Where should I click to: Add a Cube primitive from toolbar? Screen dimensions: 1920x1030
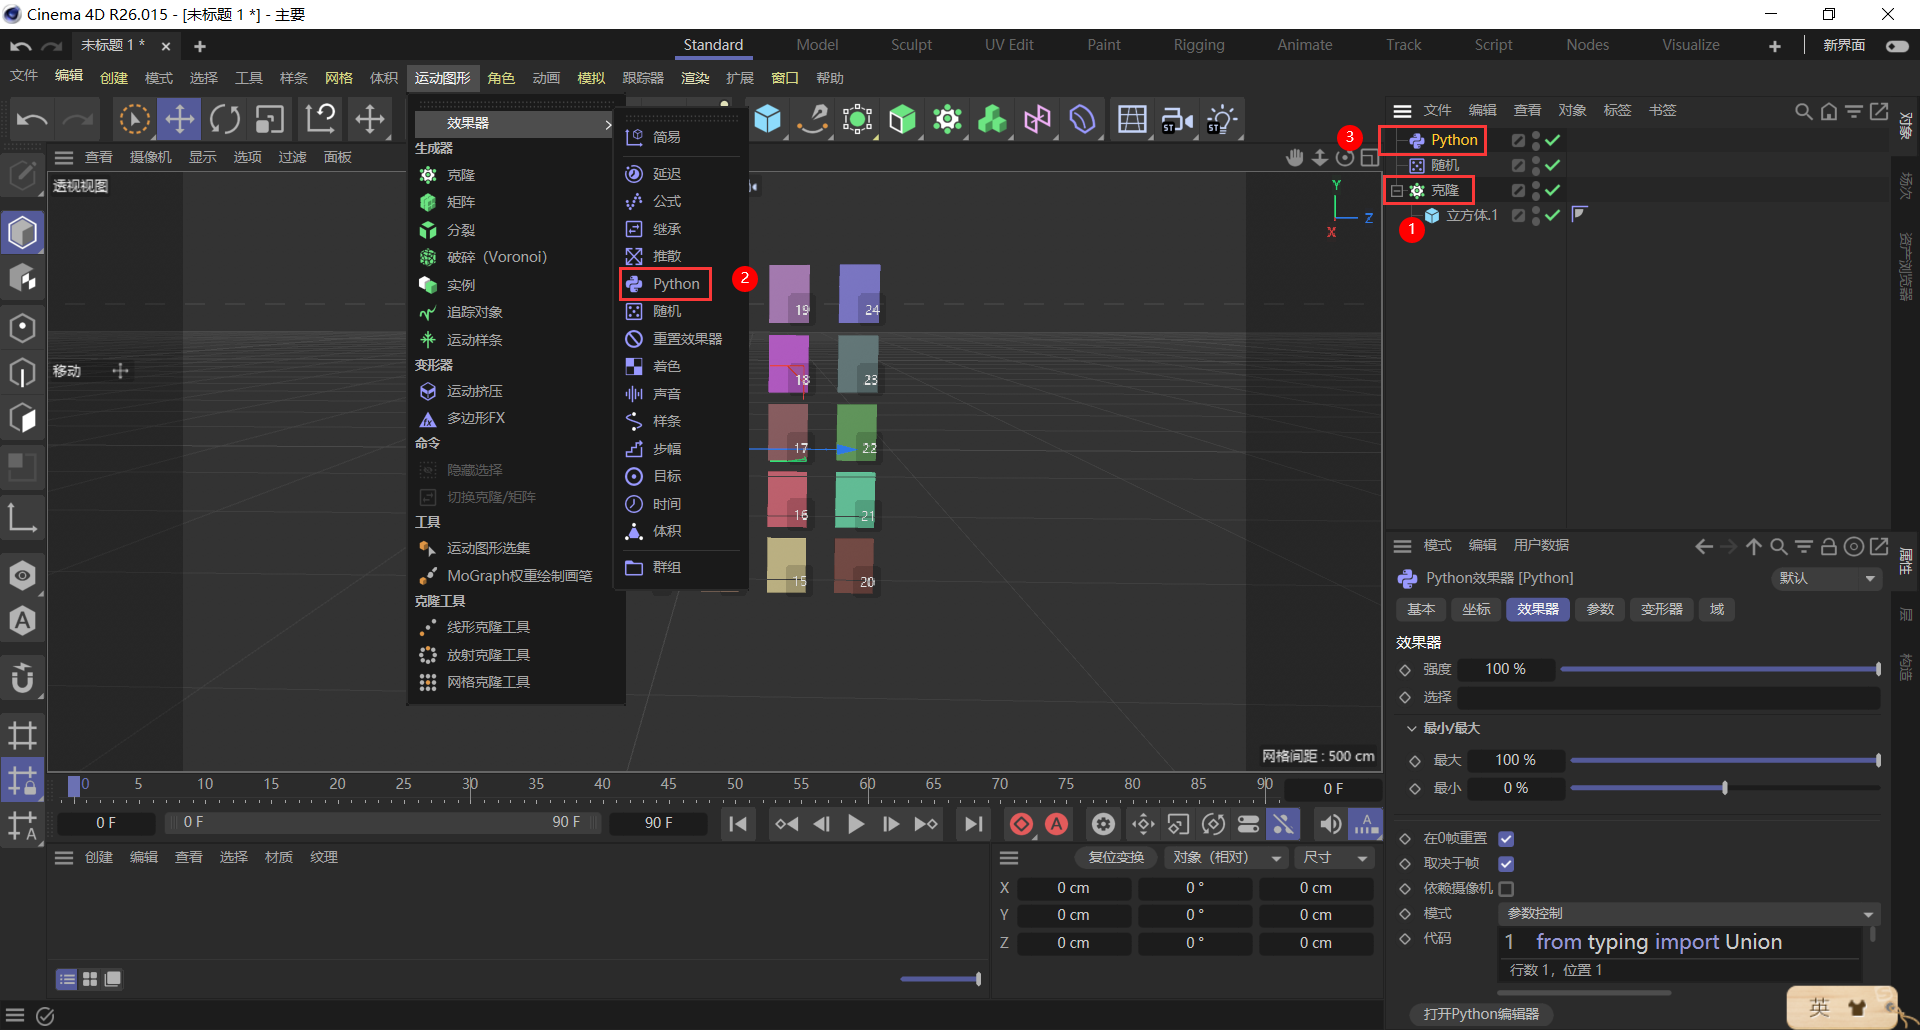(x=768, y=119)
